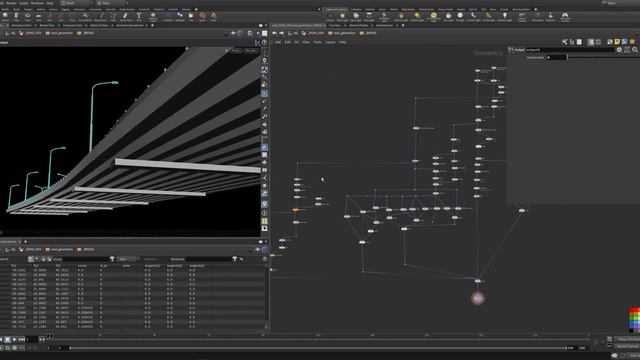
Task: Click ROAD_GEN in the spreadsheet path bar
Action: 33,249
